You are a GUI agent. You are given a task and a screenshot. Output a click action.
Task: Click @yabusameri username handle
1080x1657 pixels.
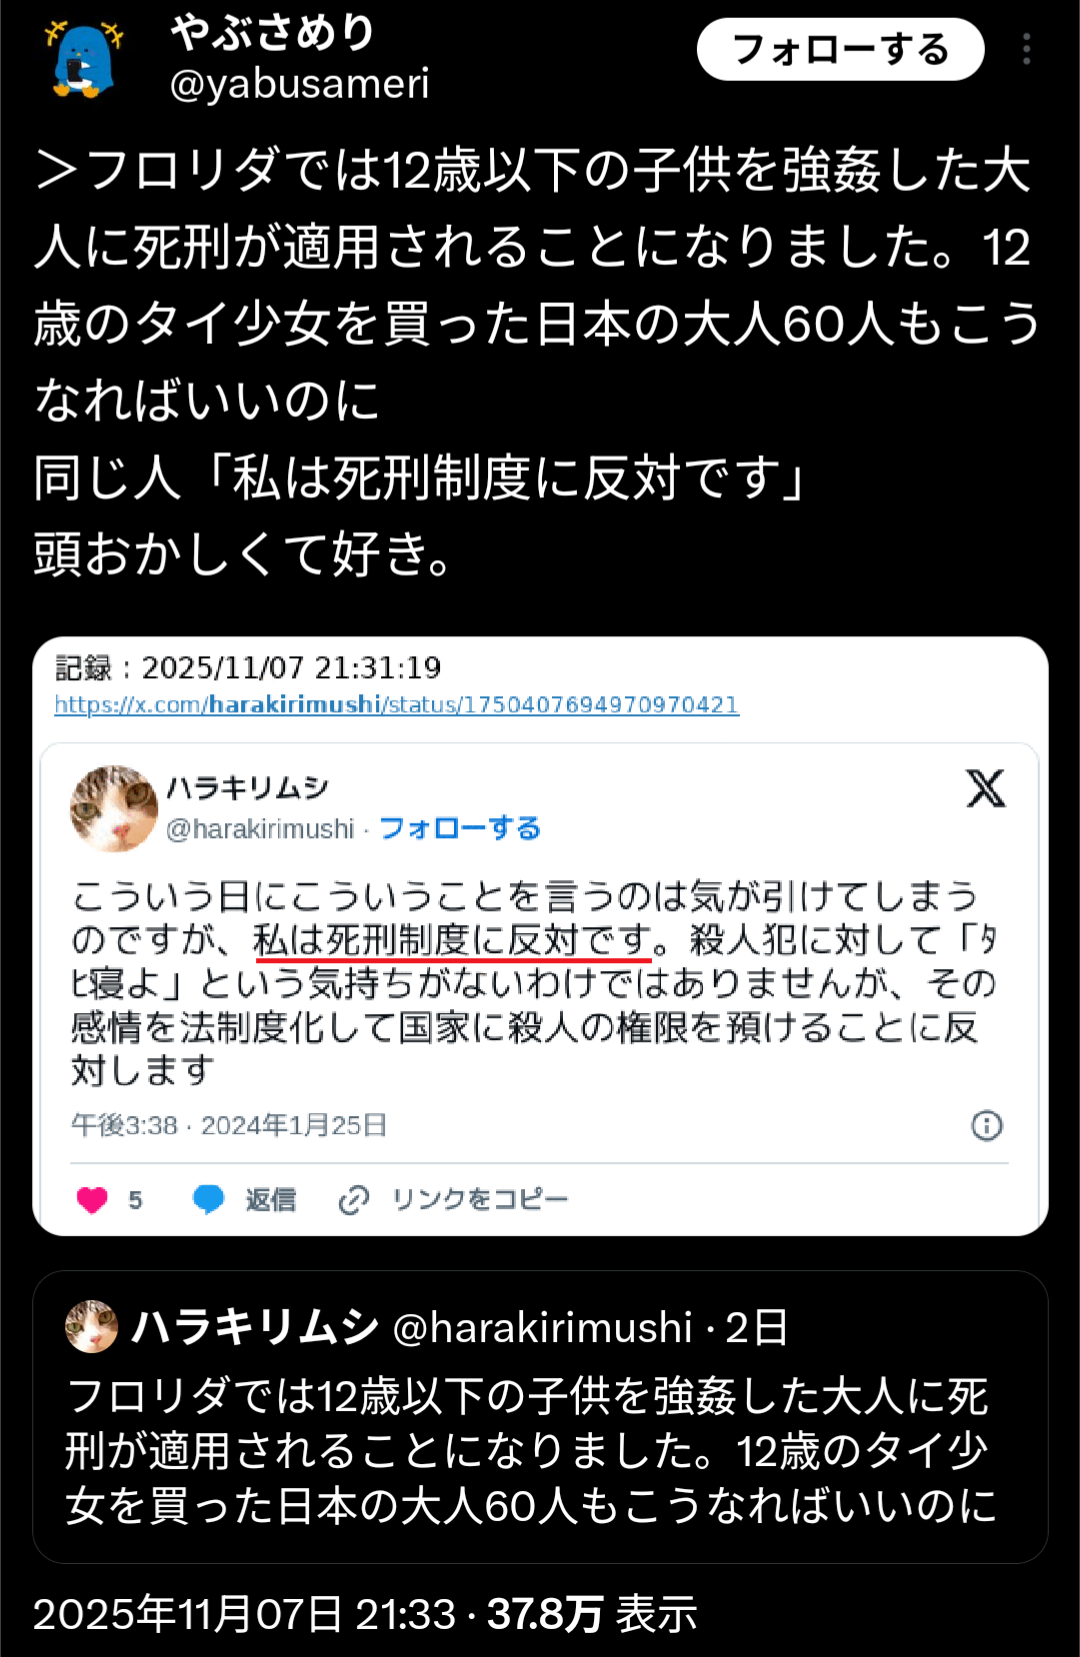click(300, 84)
